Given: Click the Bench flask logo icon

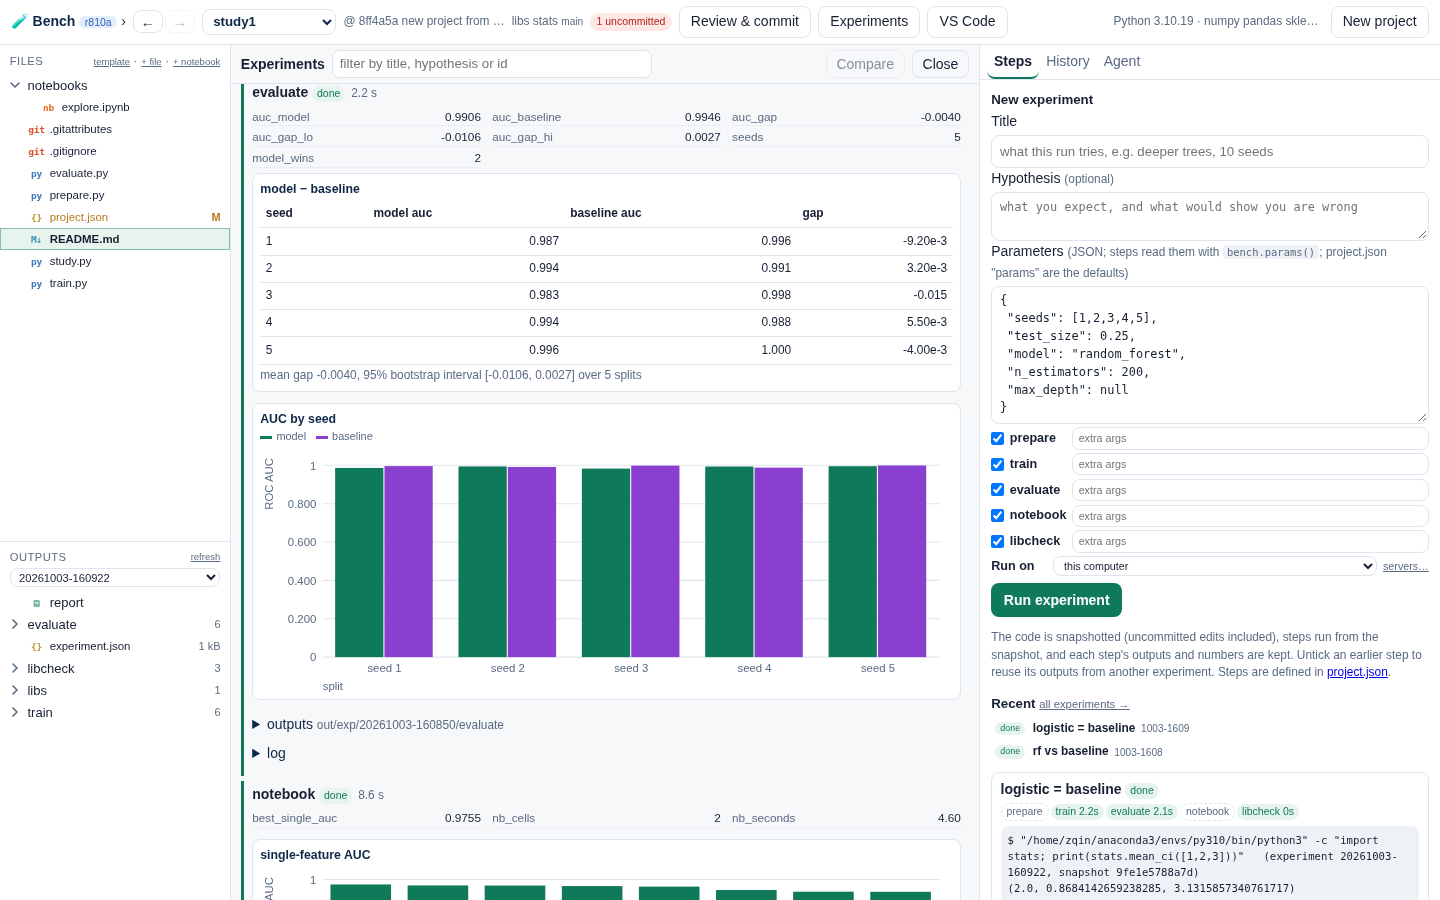Looking at the screenshot, I should pos(19,21).
